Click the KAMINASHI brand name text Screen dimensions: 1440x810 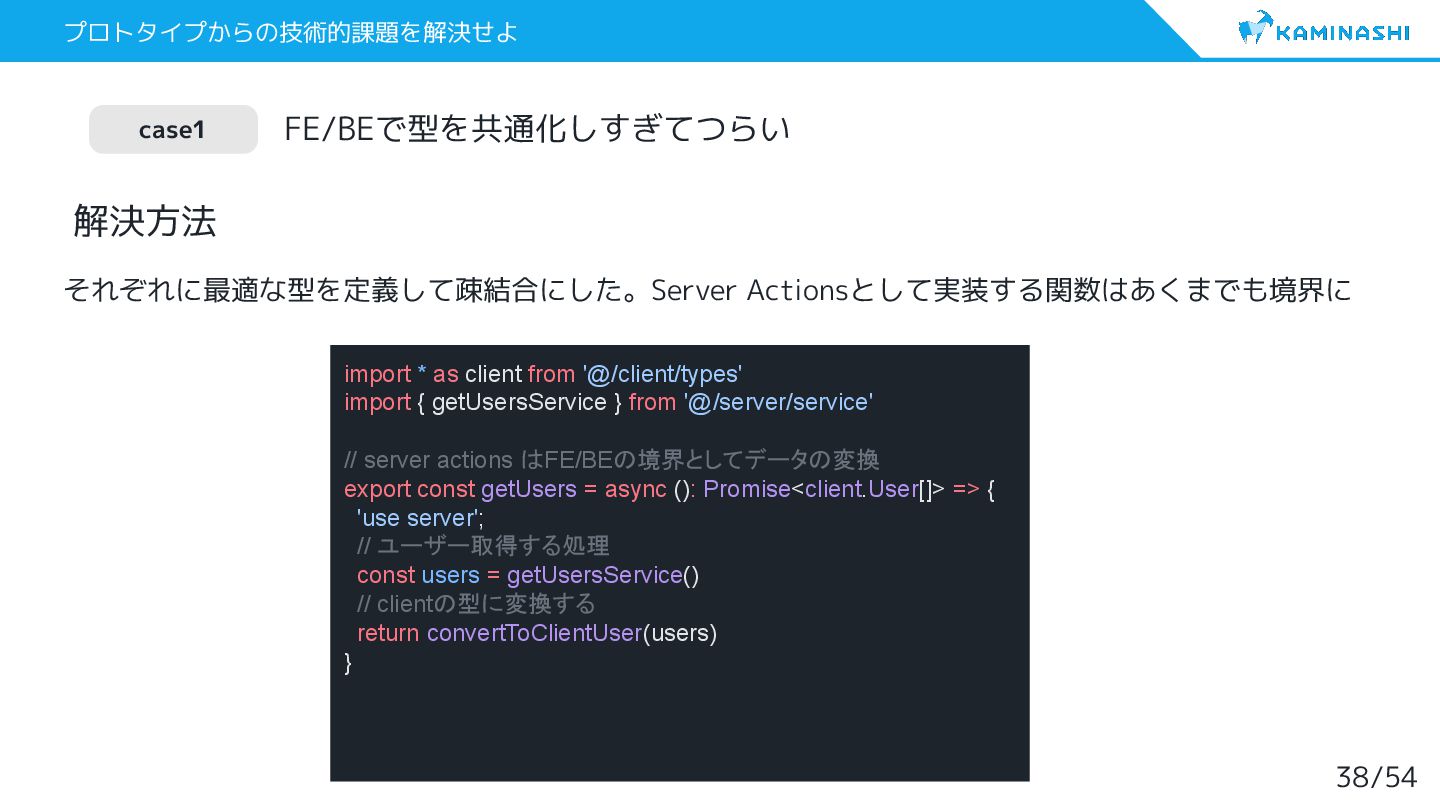pyautogui.click(x=1343, y=33)
